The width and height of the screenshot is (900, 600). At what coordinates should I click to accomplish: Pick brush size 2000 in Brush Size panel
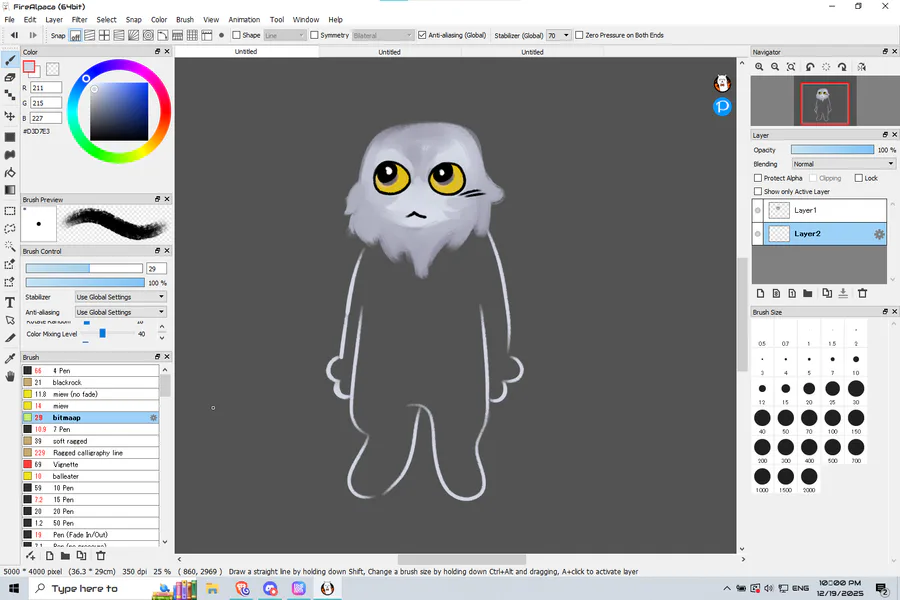(x=809, y=477)
